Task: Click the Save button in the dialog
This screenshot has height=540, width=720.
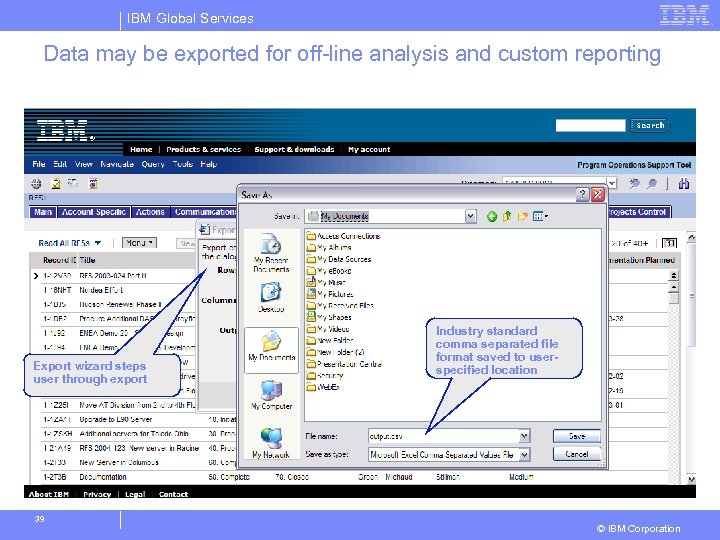Action: [577, 436]
